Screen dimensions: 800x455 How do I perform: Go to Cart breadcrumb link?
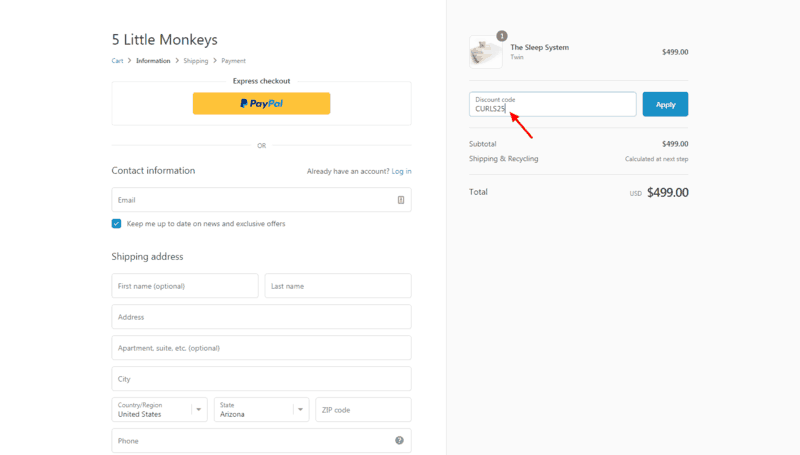[x=117, y=61]
